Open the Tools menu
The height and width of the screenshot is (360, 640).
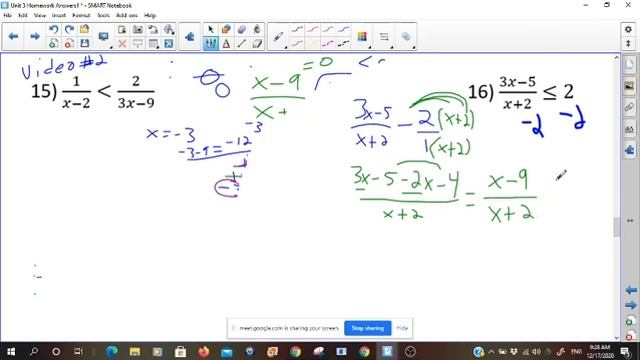tap(103, 16)
